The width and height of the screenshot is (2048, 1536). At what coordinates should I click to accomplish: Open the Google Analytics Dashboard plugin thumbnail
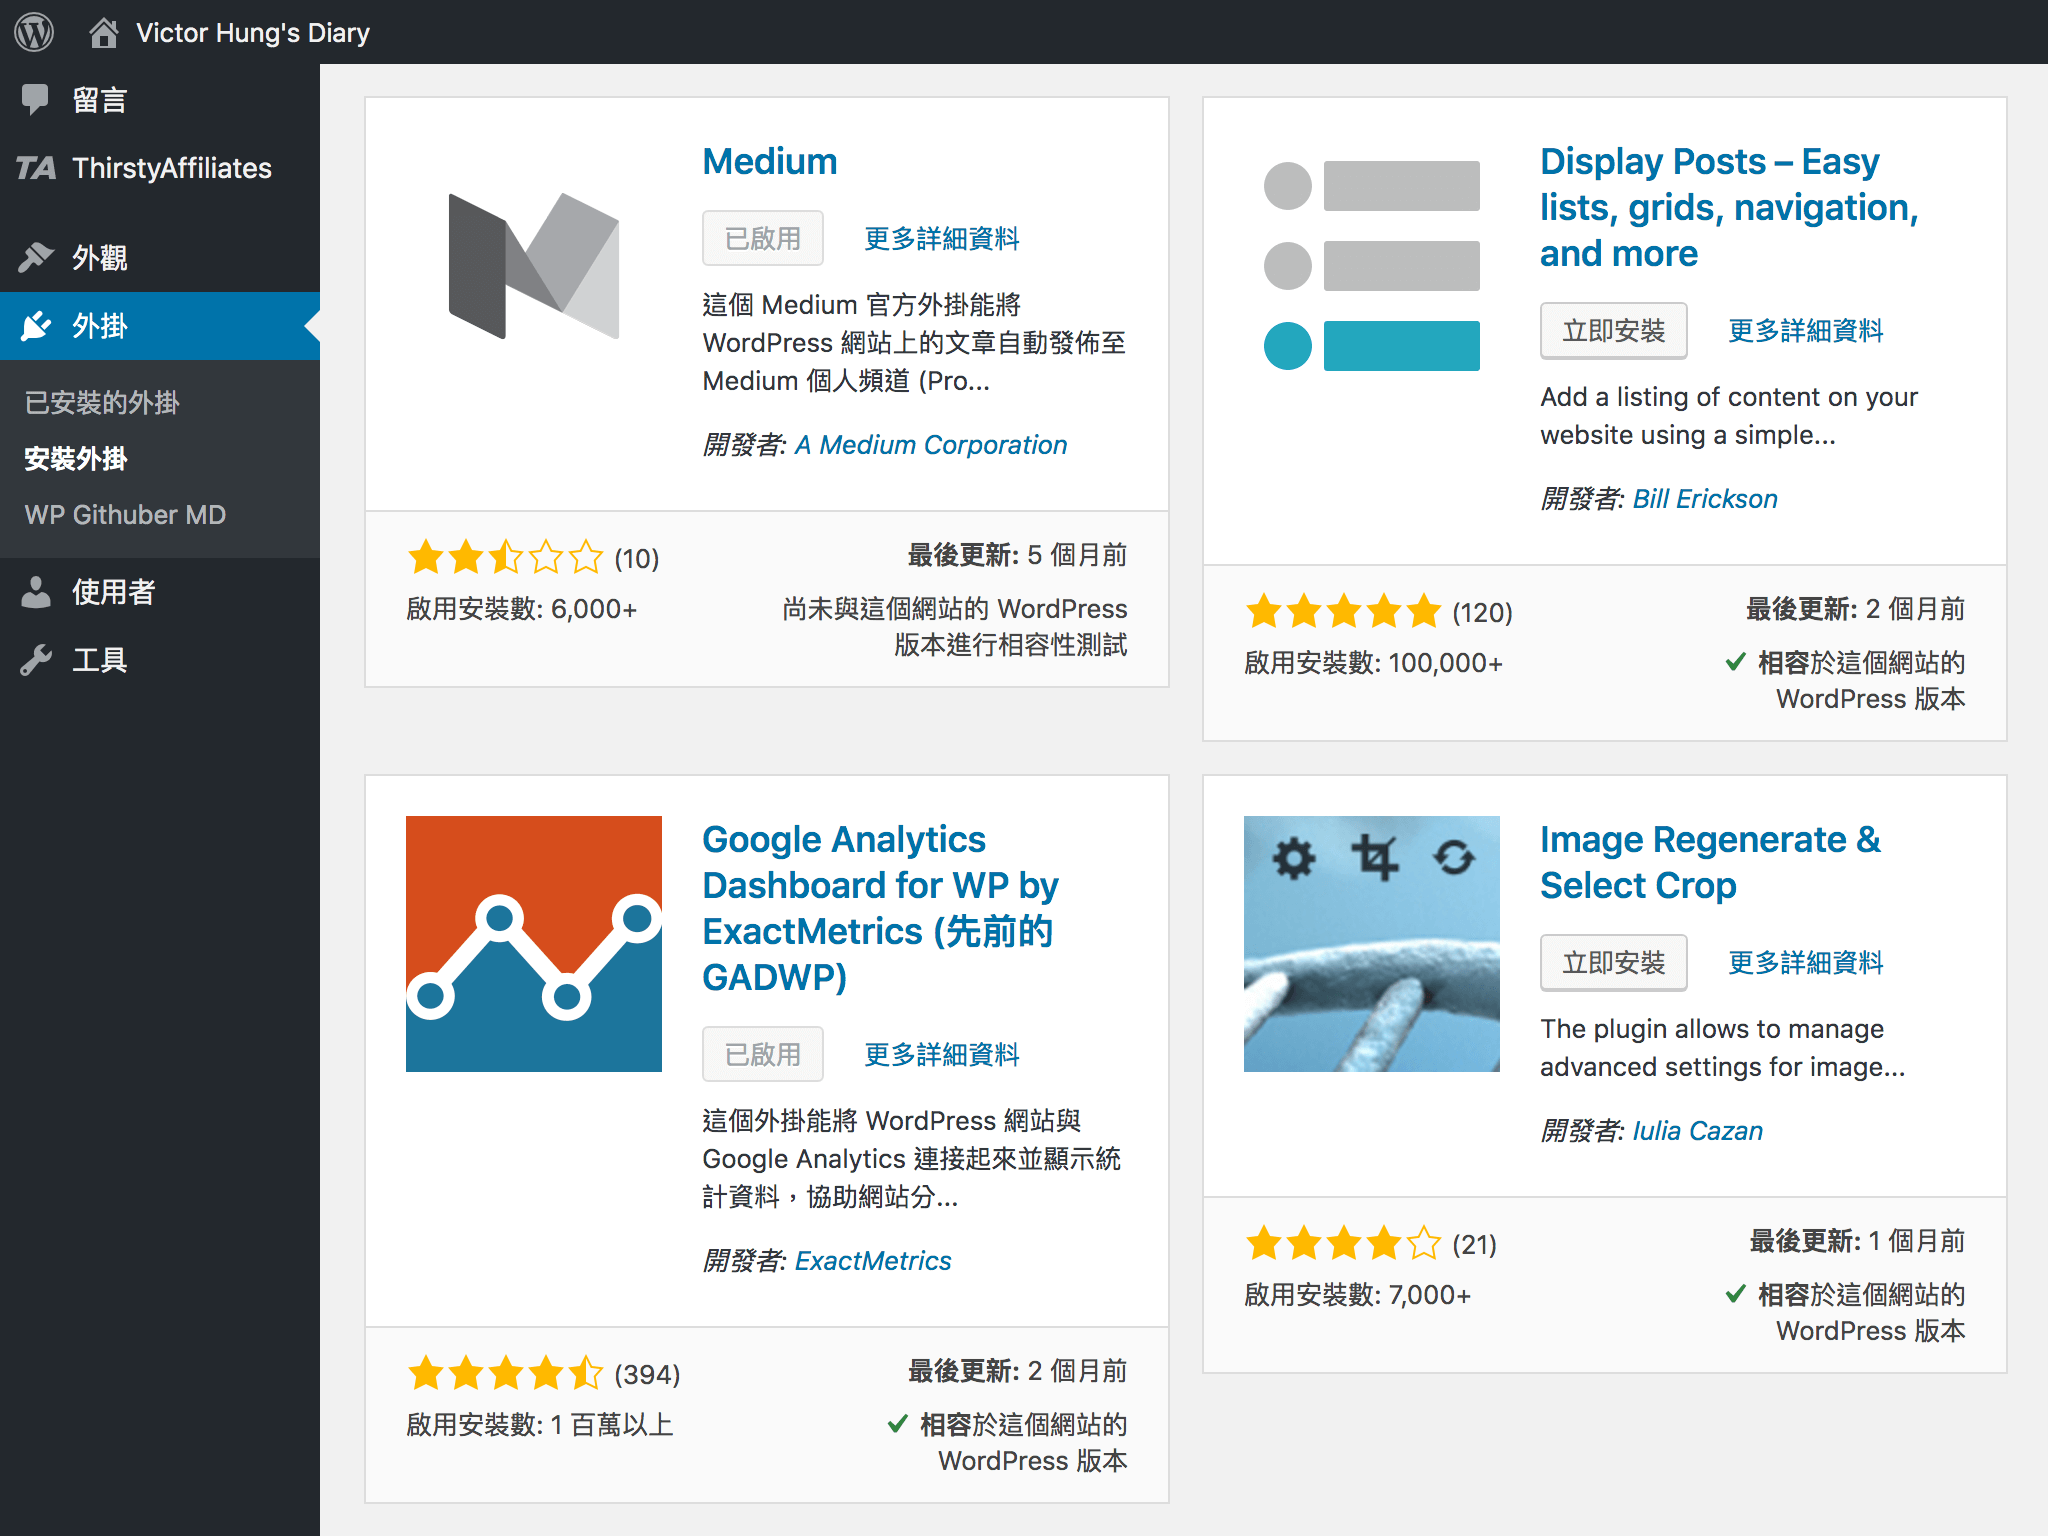click(534, 944)
